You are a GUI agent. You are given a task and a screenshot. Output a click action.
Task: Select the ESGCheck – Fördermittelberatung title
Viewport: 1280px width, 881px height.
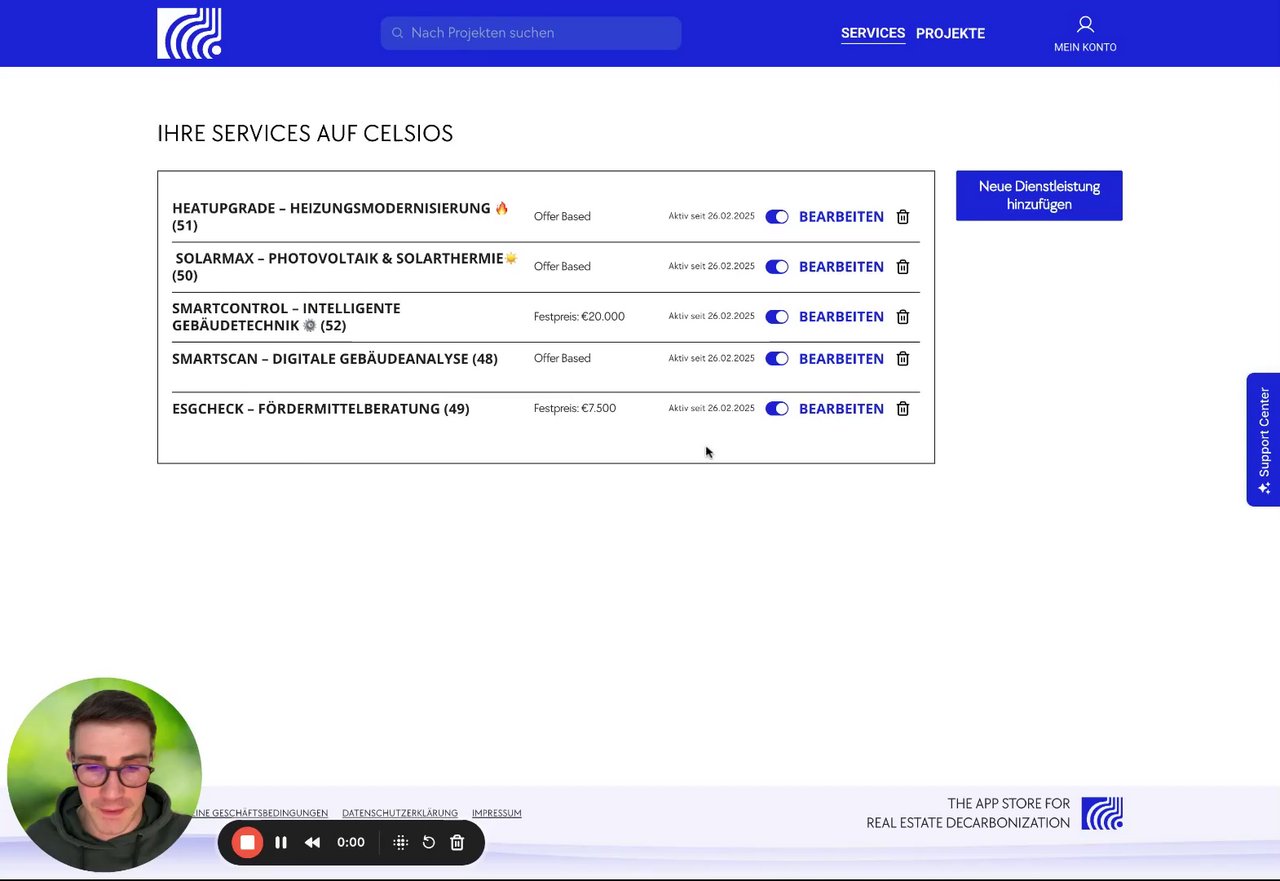321,409
